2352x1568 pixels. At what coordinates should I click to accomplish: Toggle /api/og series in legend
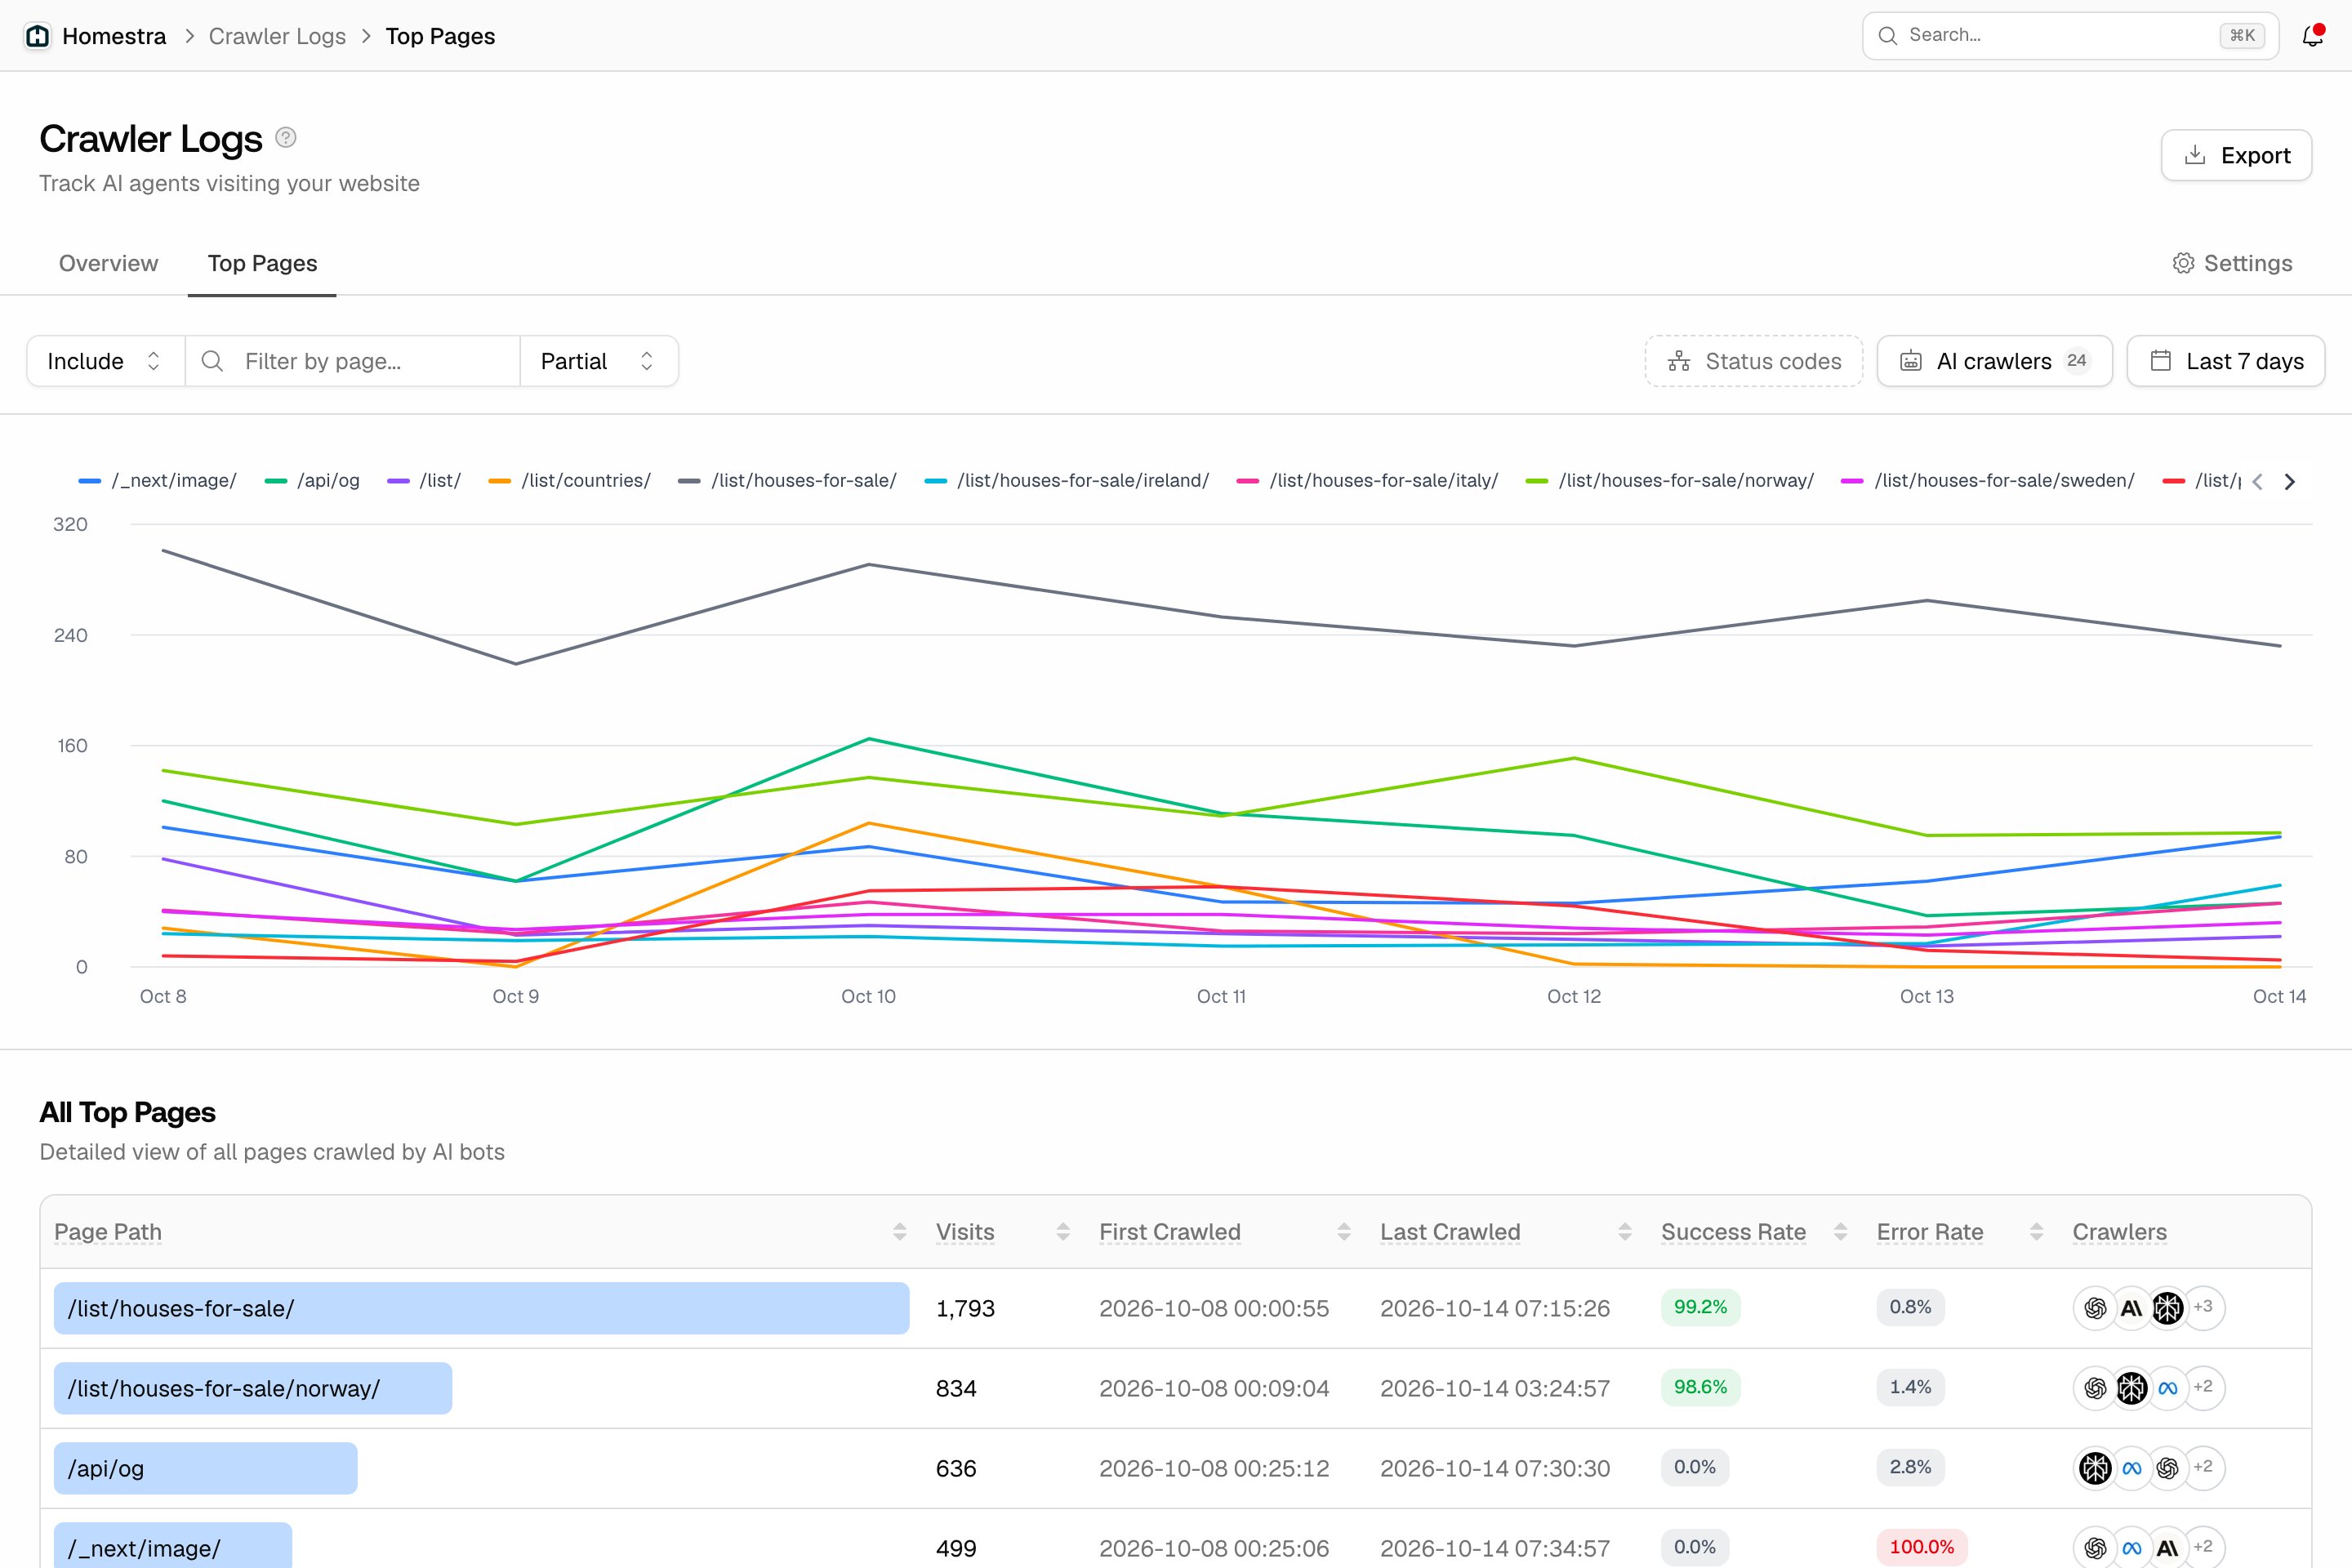(x=312, y=481)
